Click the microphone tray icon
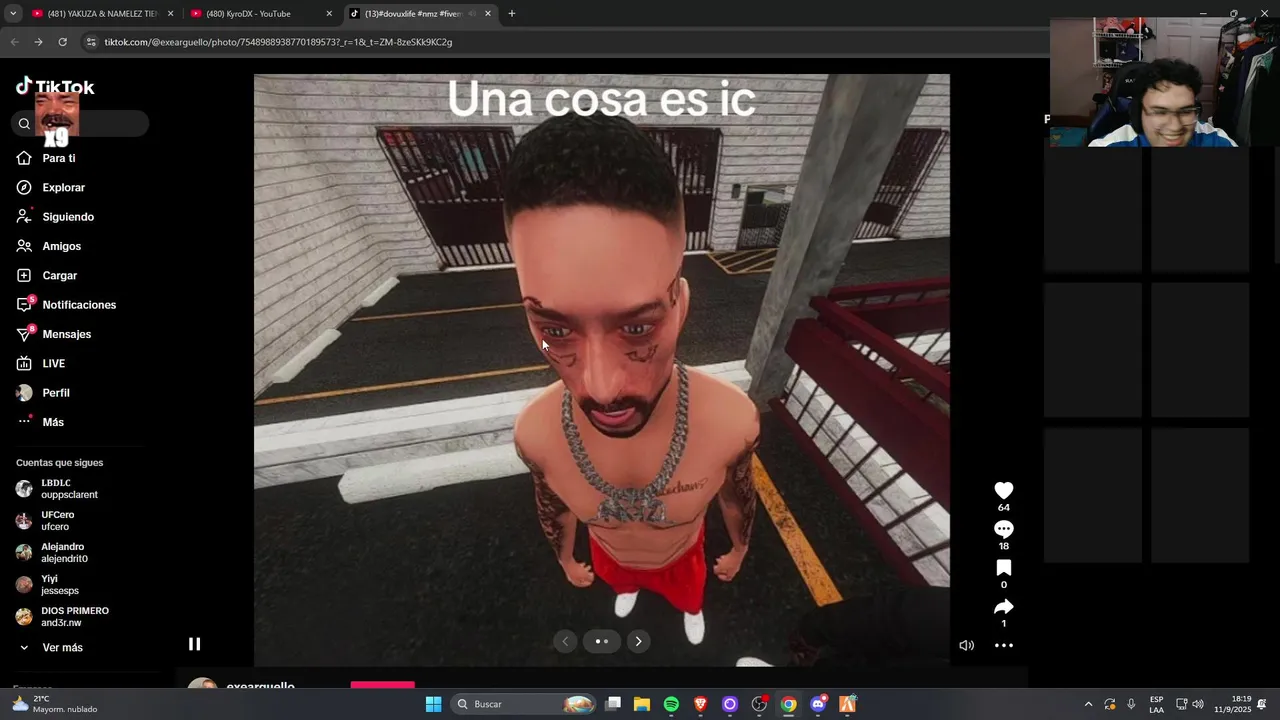The image size is (1280, 720). pyautogui.click(x=1131, y=704)
